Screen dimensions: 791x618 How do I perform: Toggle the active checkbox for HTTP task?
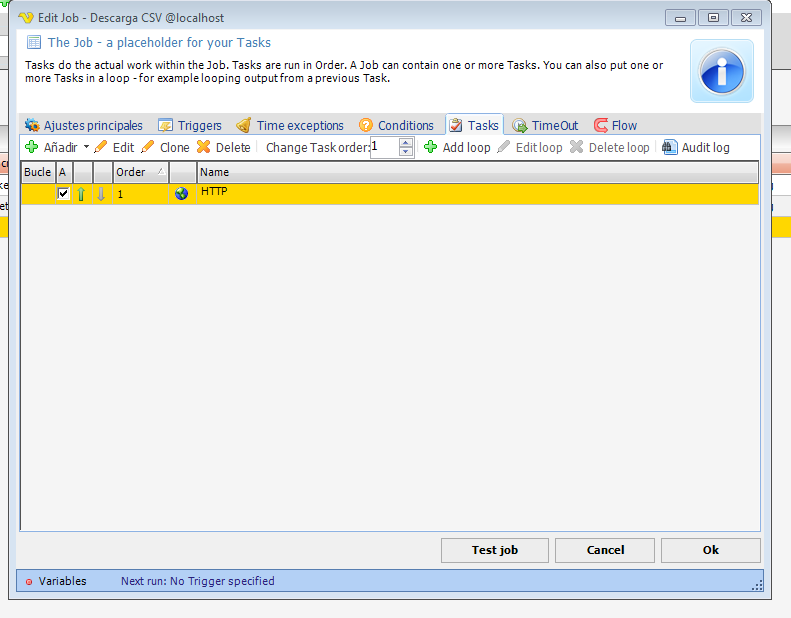pyautogui.click(x=63, y=194)
